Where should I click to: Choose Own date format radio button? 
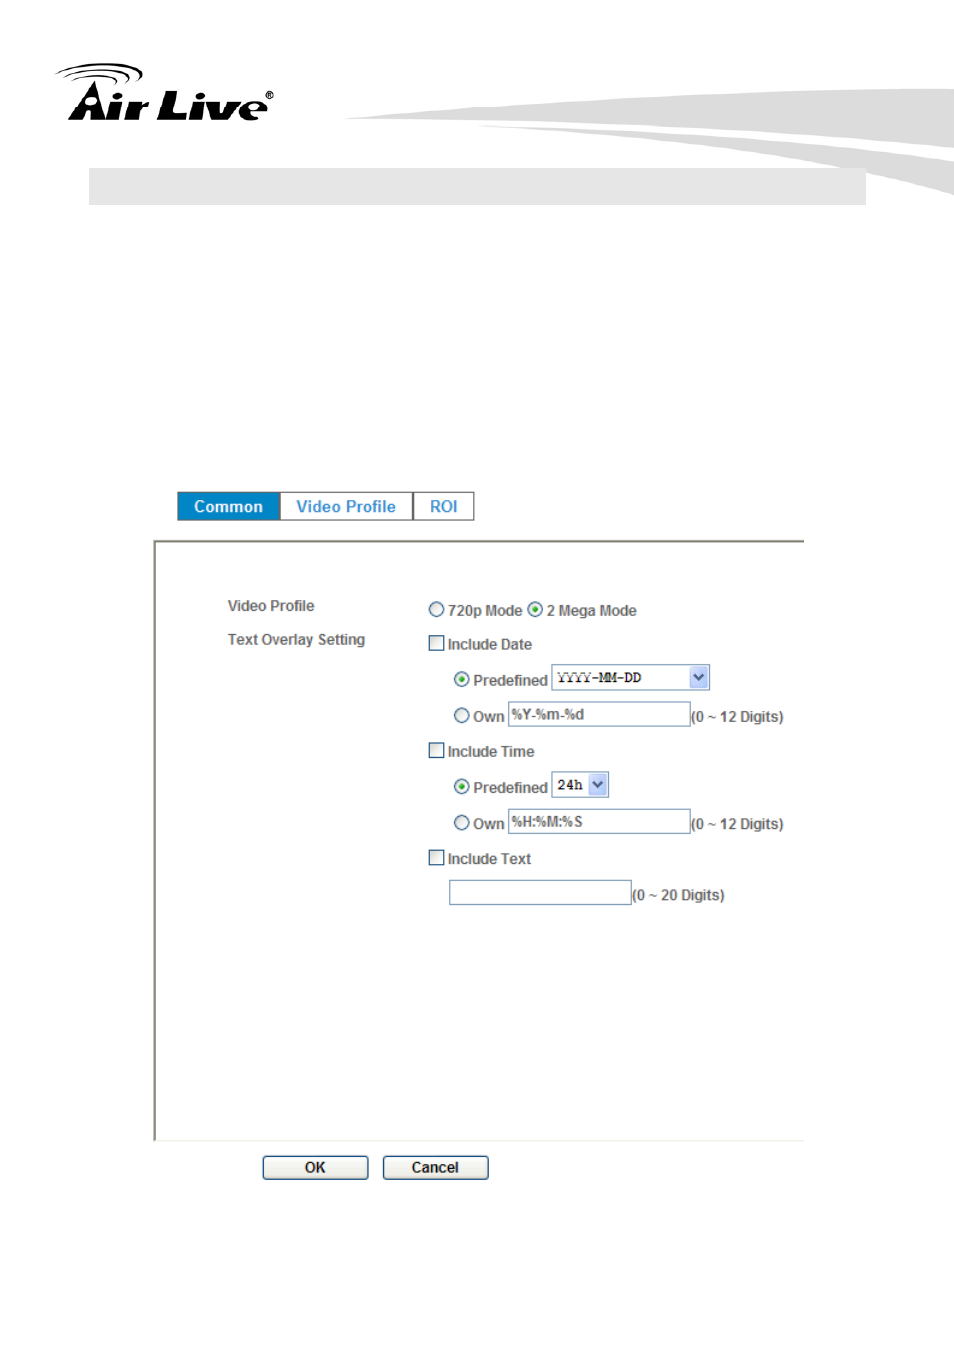[x=461, y=715]
